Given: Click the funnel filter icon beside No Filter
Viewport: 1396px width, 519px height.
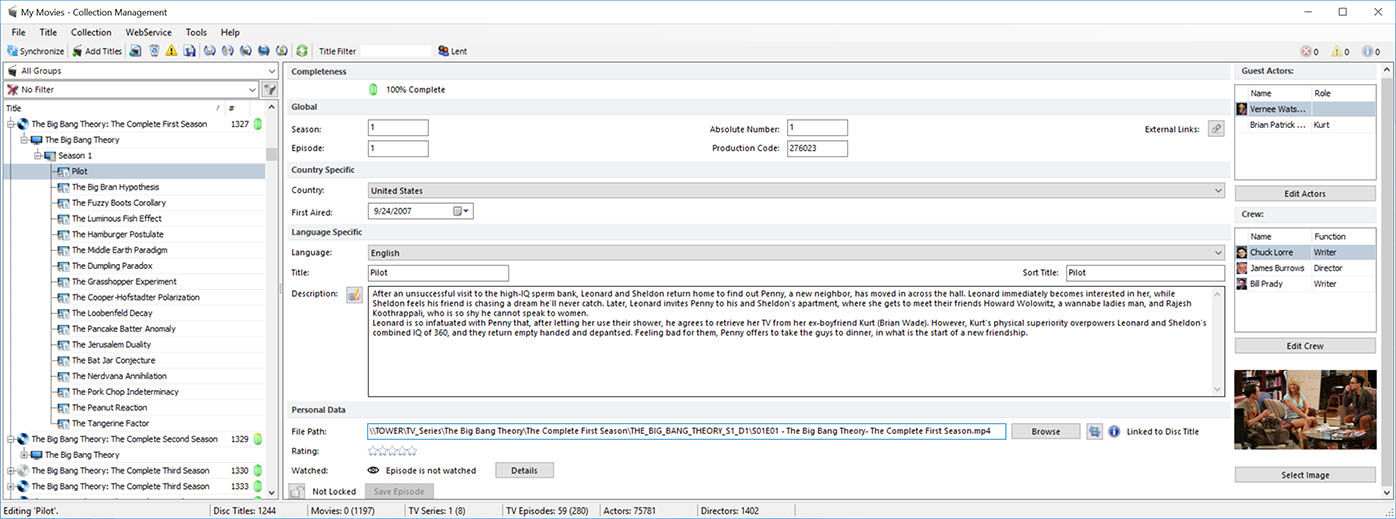Looking at the screenshot, I should (269, 89).
